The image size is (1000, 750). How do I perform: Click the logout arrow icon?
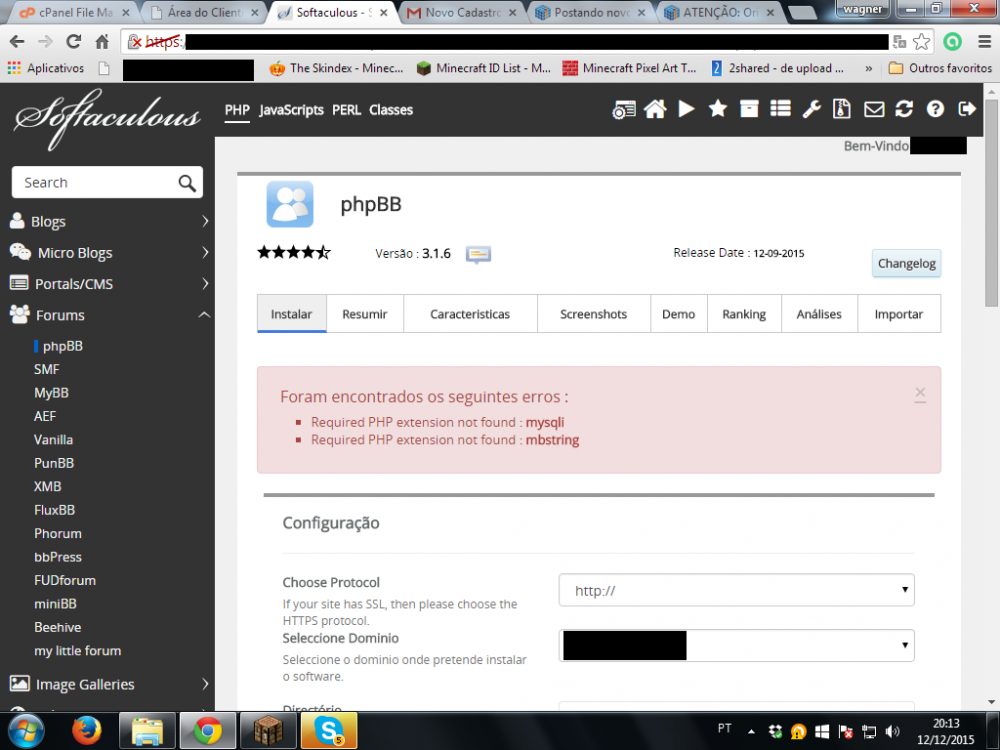[x=966, y=110]
